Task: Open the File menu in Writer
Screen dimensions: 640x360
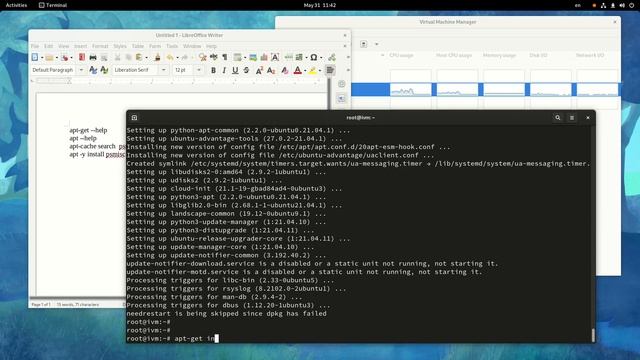Action: (x=35, y=46)
